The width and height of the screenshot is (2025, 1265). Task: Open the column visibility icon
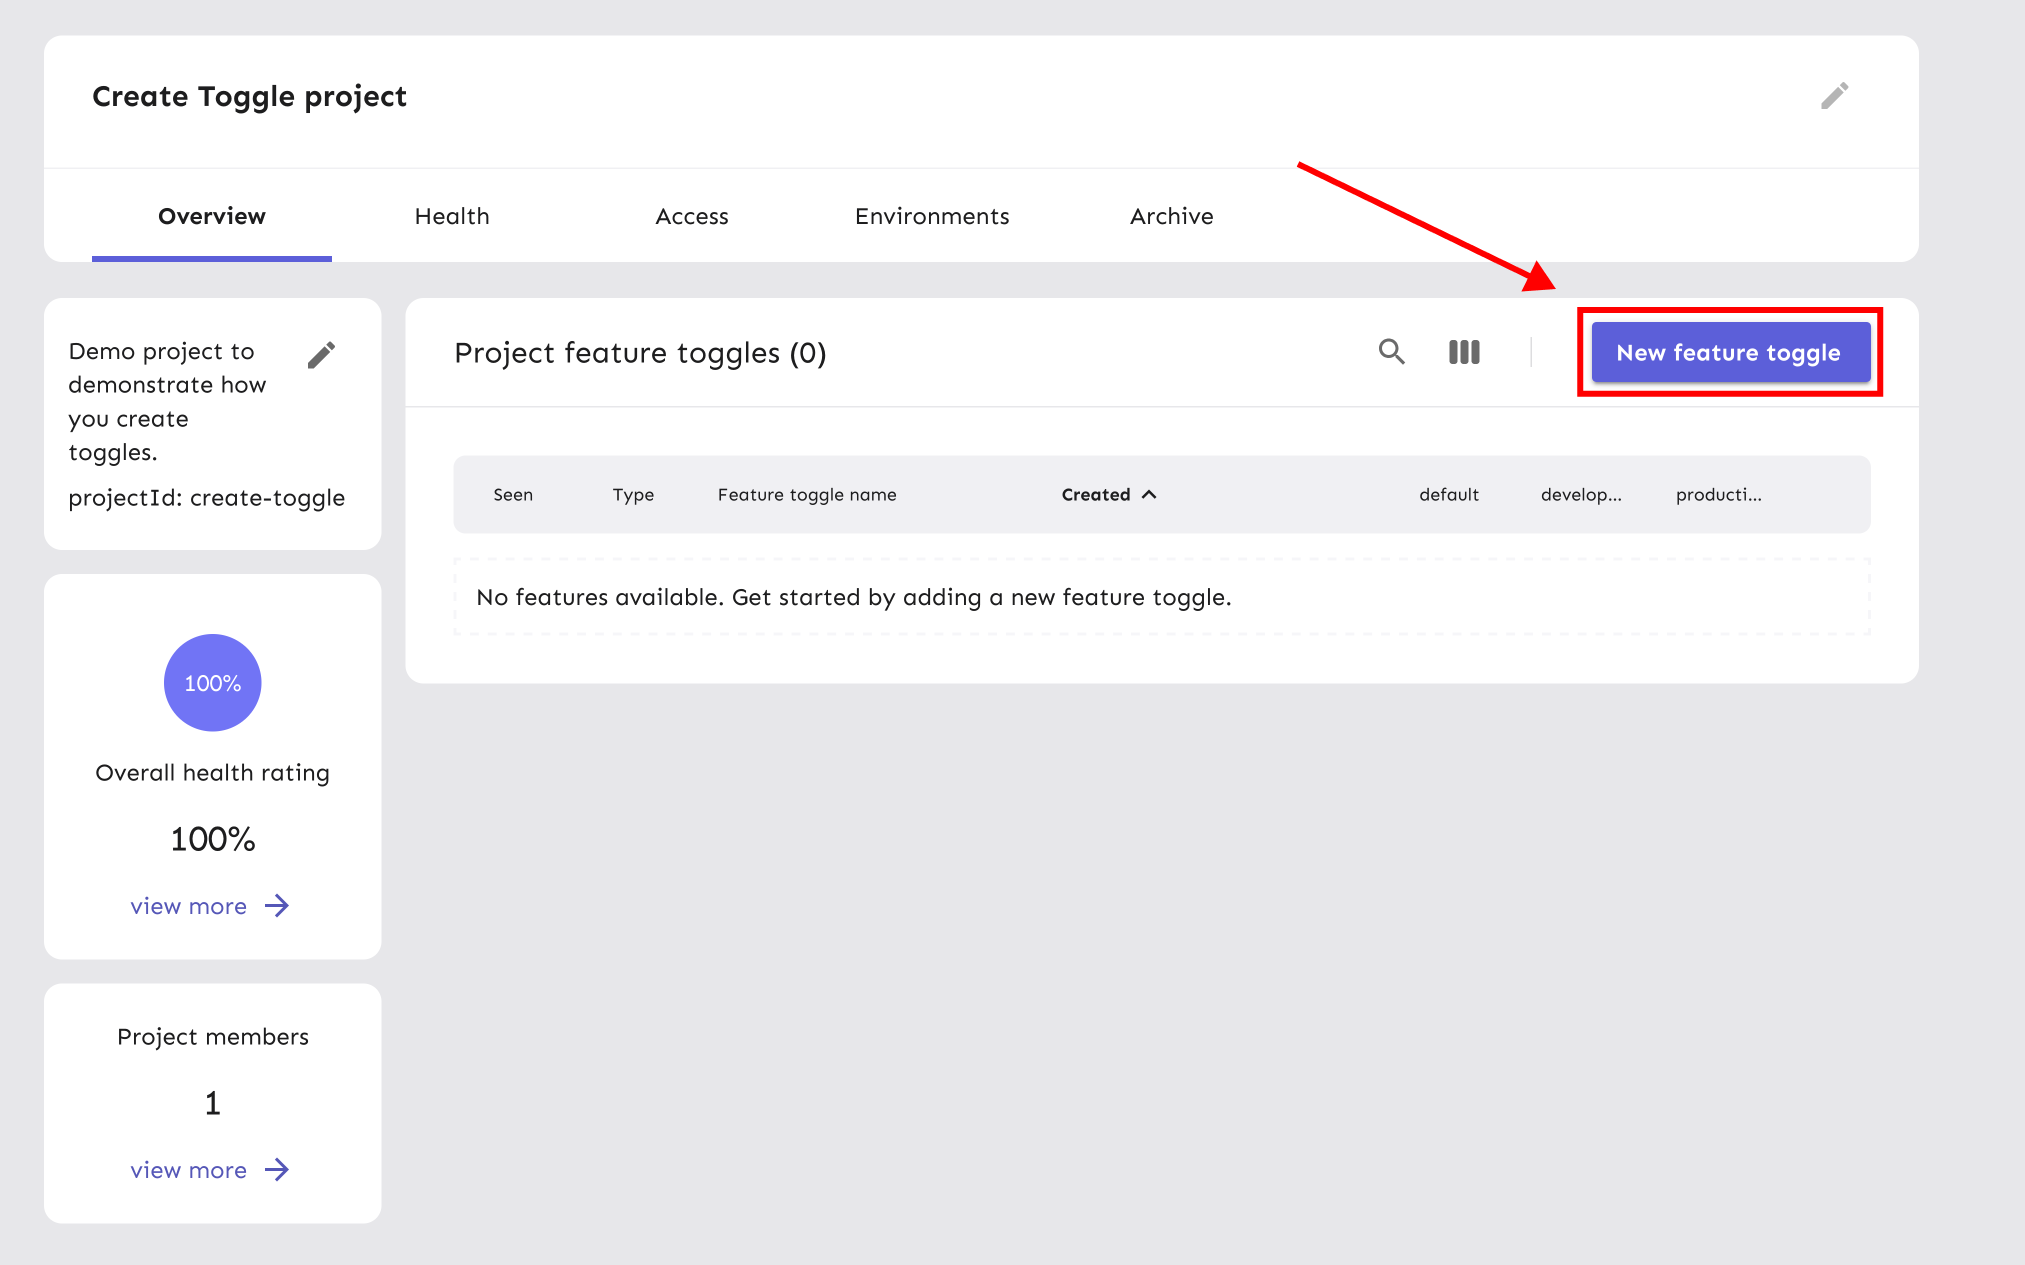point(1464,352)
